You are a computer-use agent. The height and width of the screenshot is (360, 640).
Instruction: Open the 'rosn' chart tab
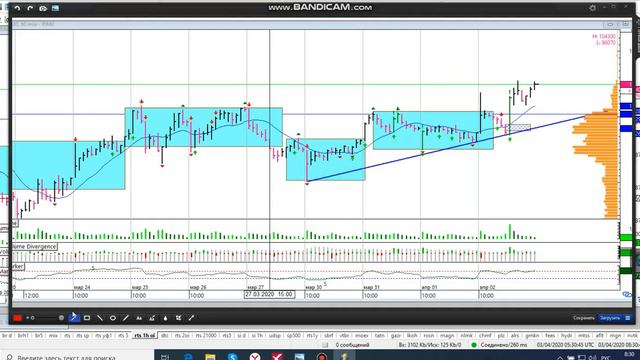click(x=429, y=336)
